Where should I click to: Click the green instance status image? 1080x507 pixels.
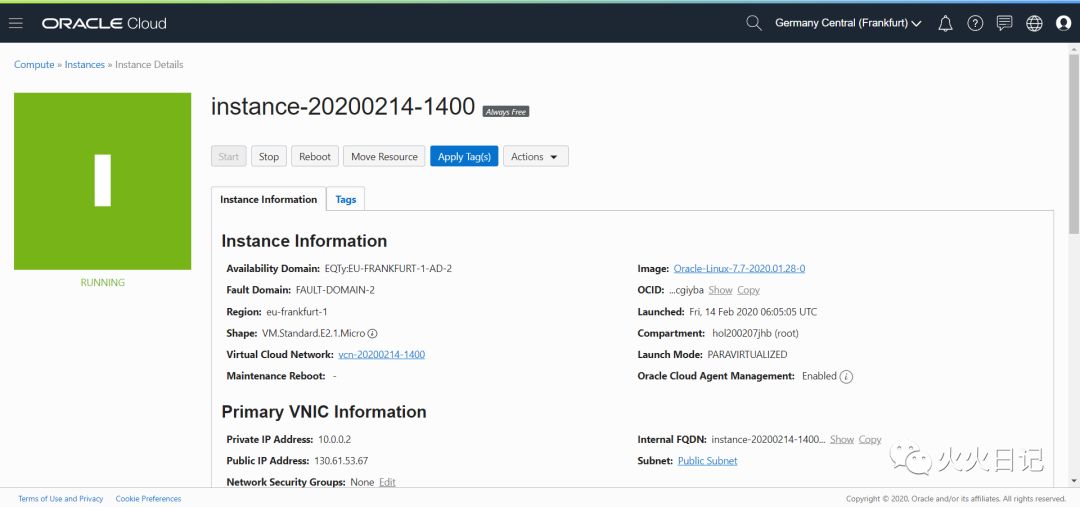click(x=103, y=181)
